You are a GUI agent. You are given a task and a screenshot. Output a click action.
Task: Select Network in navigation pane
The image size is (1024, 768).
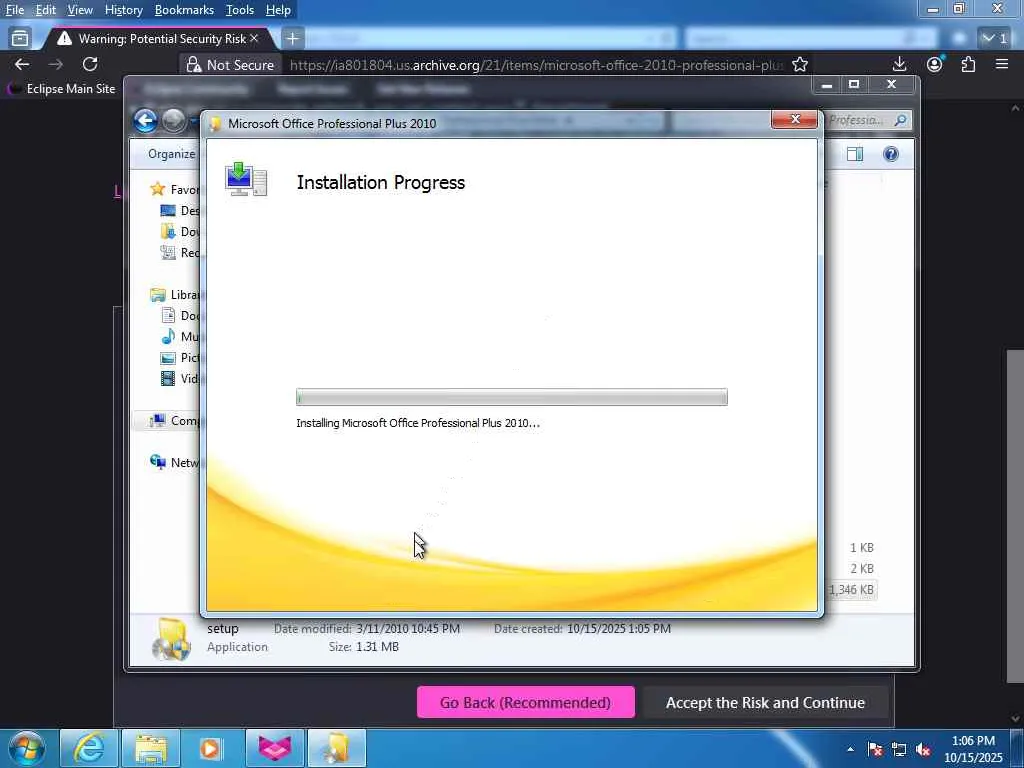coord(174,462)
